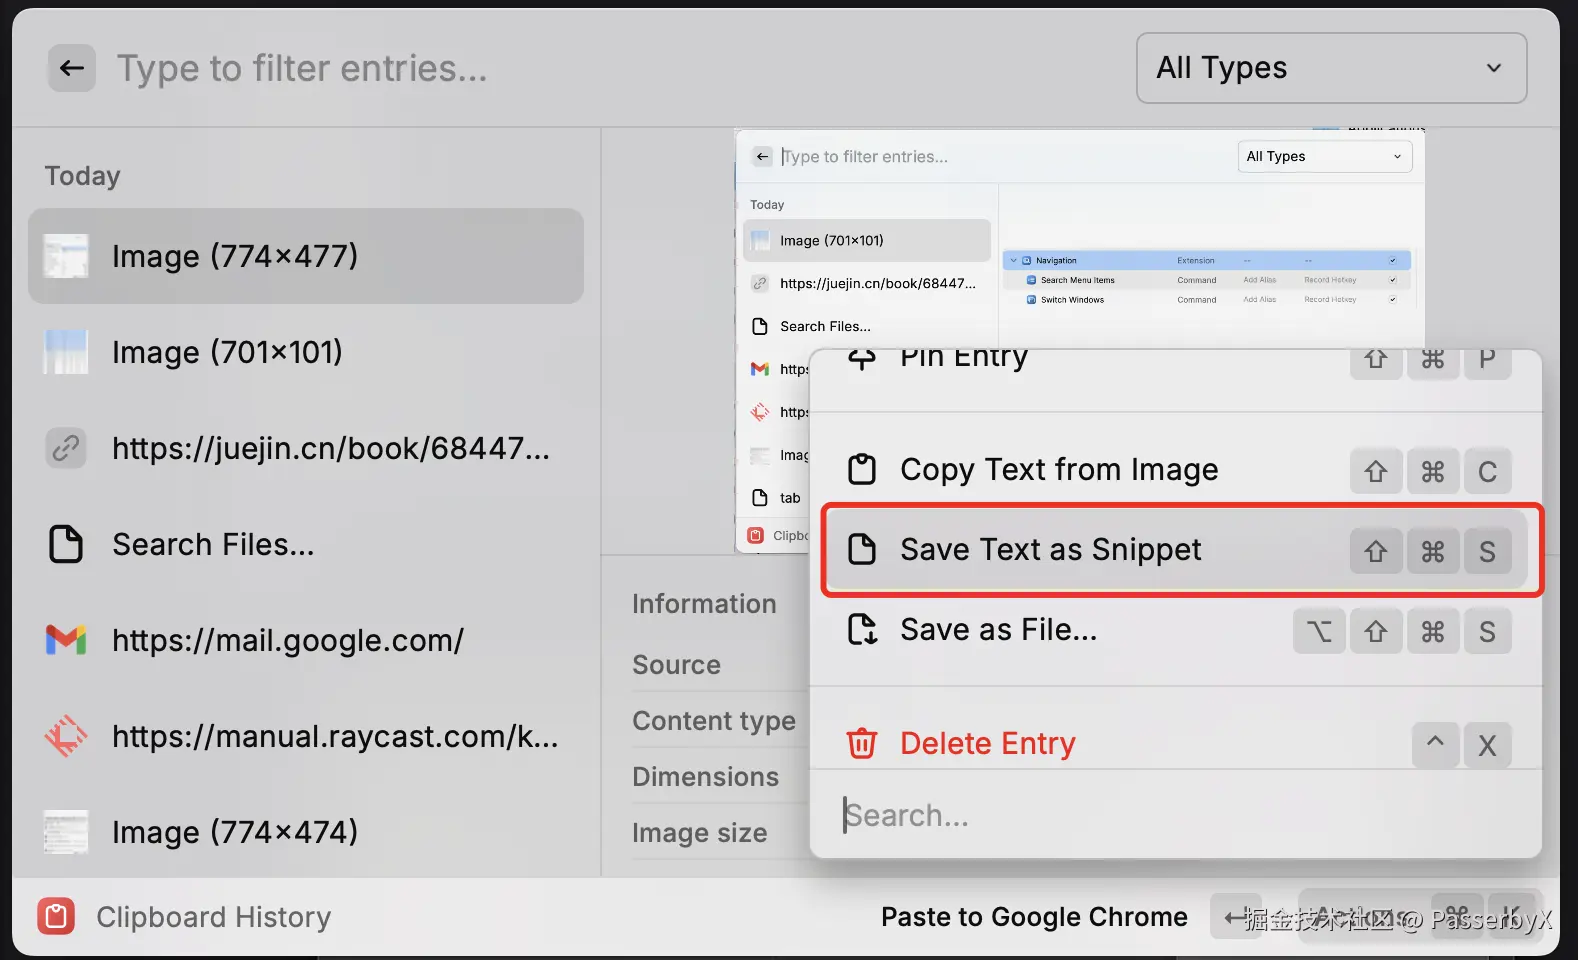Select the Image (774×474) entry
Viewport: 1578px width, 960px height.
click(x=306, y=832)
